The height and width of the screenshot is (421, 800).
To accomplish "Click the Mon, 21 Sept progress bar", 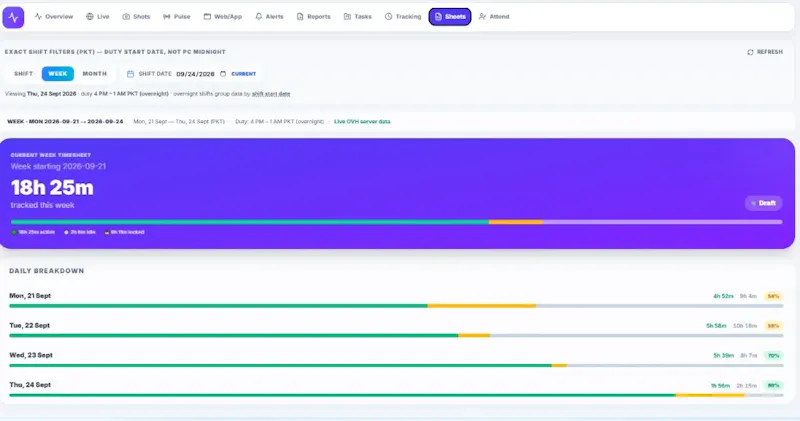I will [396, 306].
